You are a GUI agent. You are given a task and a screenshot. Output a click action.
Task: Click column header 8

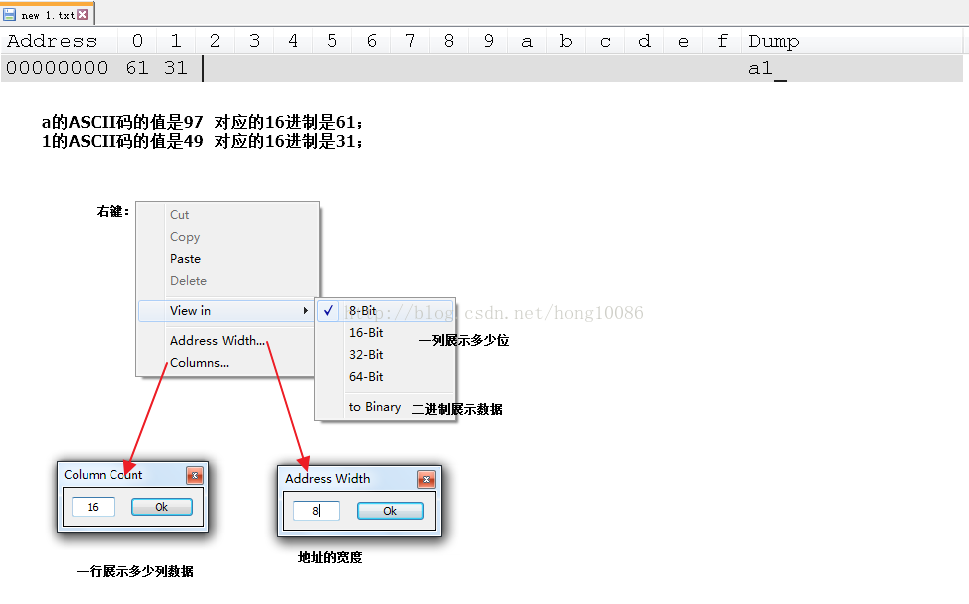(x=449, y=41)
